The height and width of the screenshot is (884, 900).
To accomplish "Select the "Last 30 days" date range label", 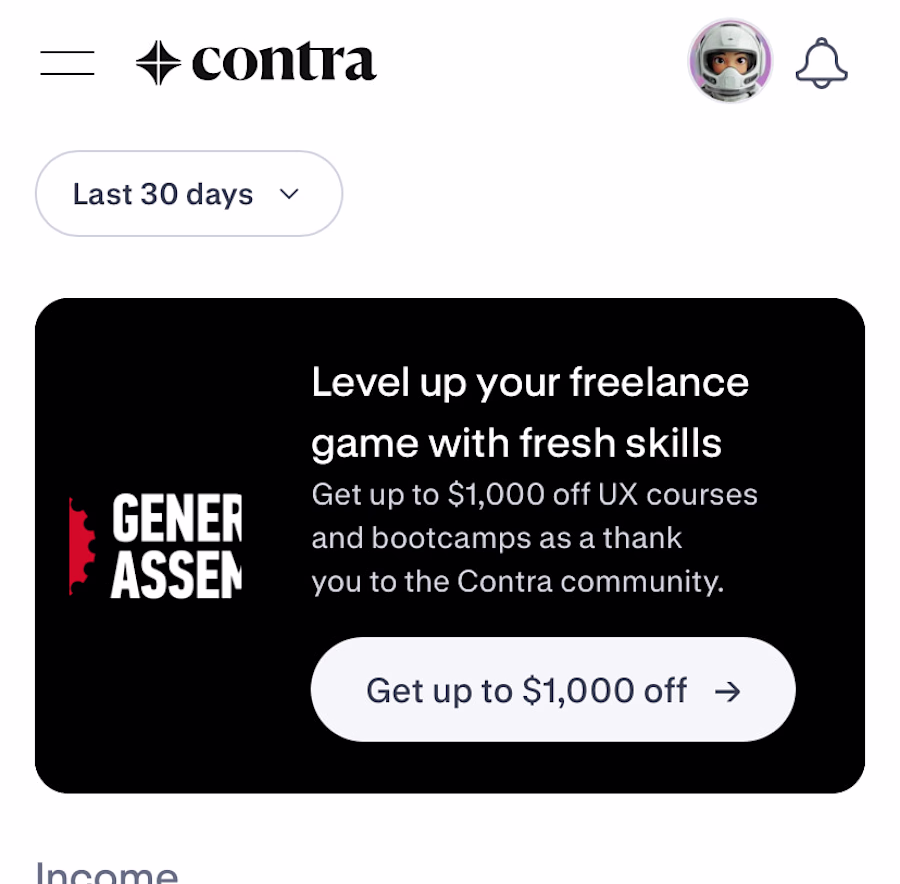I will pyautogui.click(x=162, y=194).
